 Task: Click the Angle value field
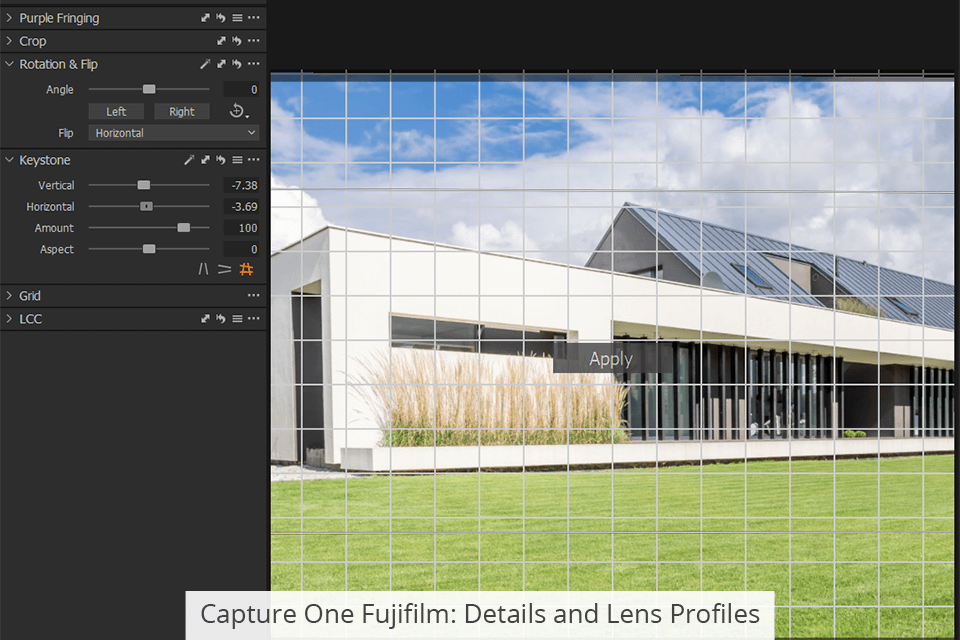click(x=241, y=89)
